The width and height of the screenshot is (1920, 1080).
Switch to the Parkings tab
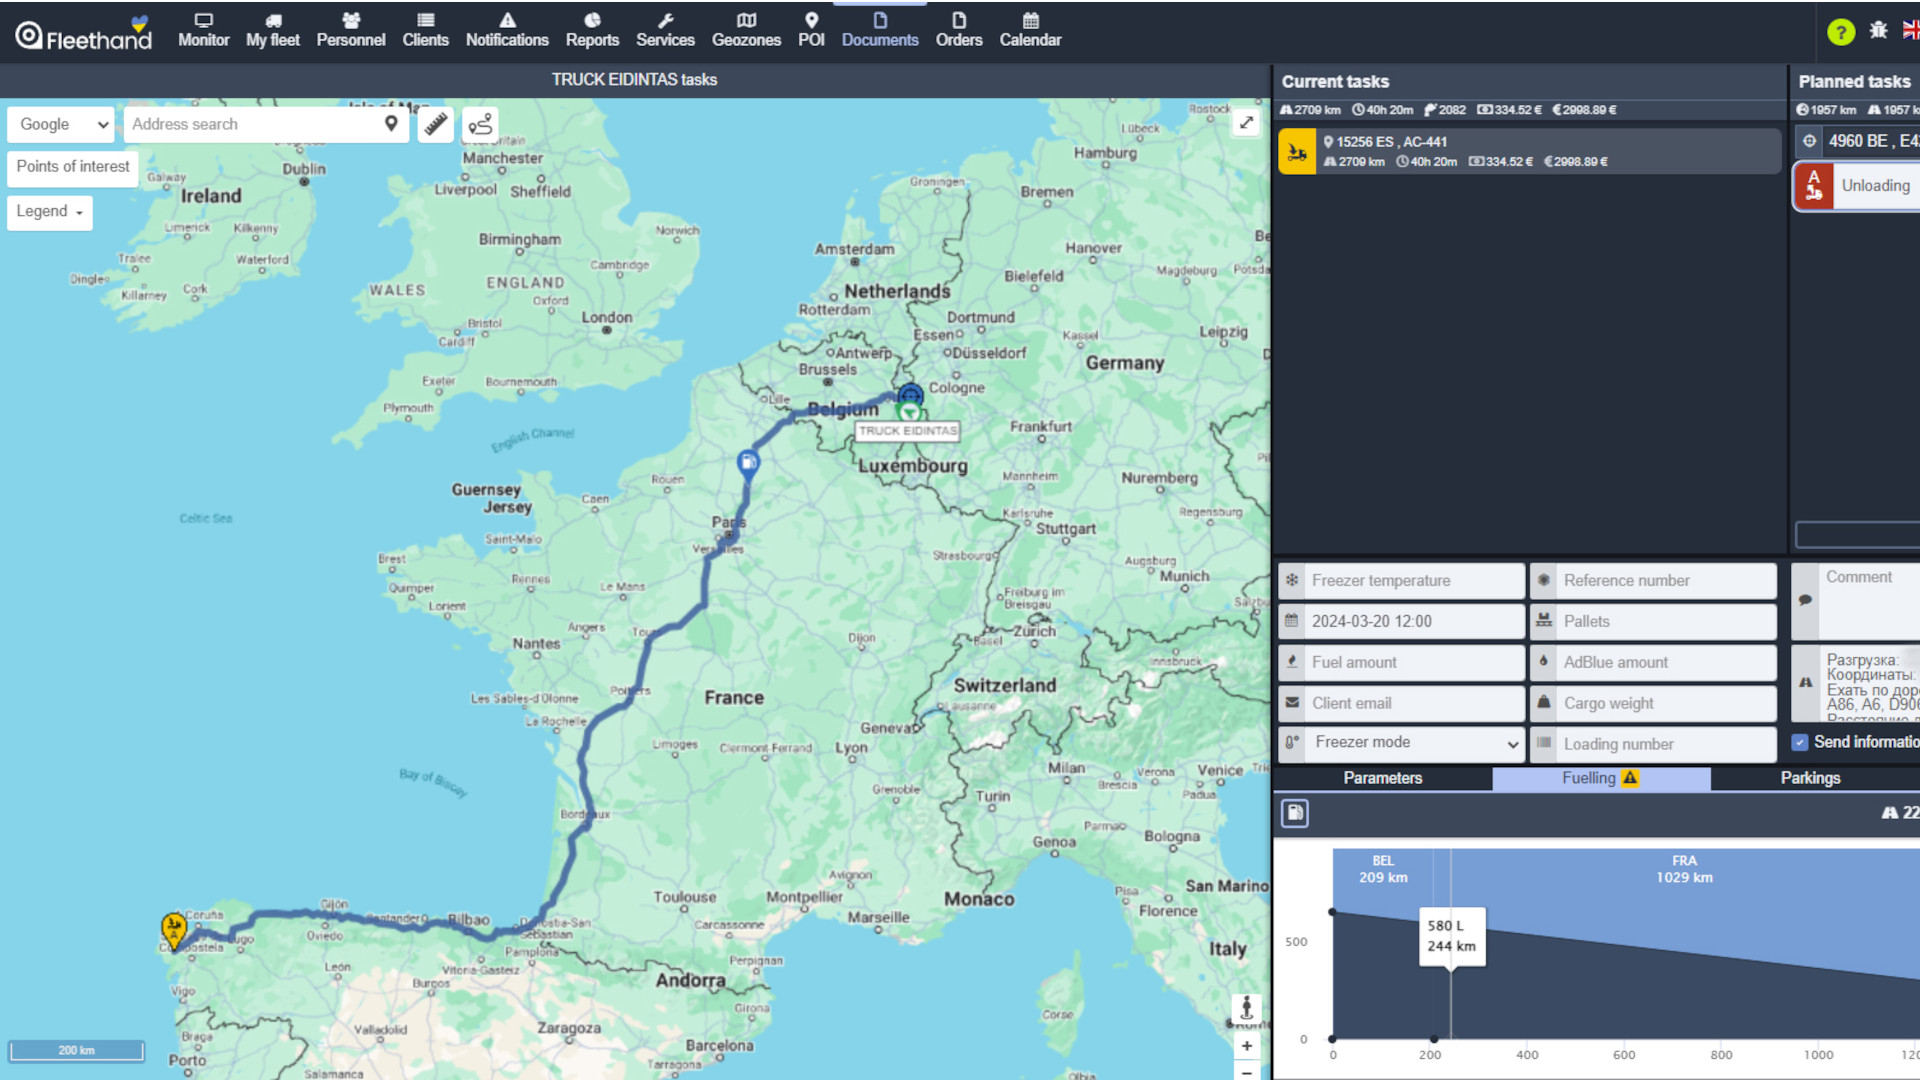pos(1812,778)
